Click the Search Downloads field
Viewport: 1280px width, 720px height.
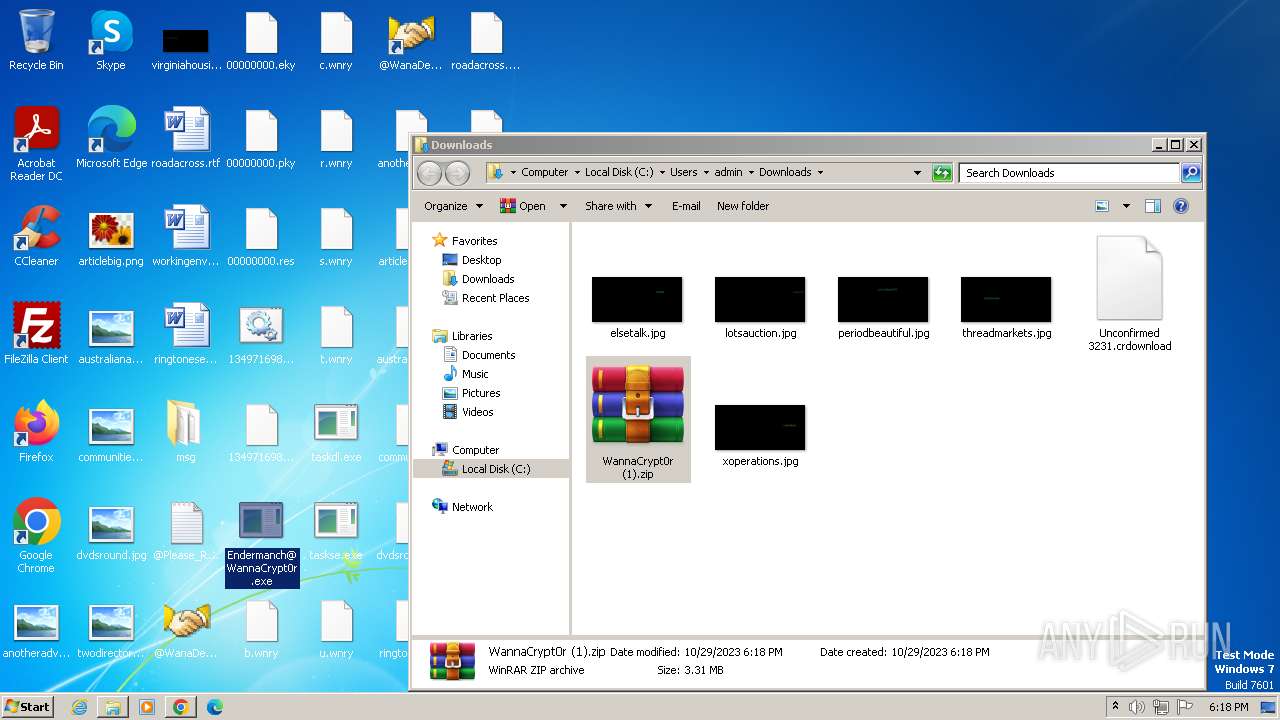pyautogui.click(x=1068, y=173)
